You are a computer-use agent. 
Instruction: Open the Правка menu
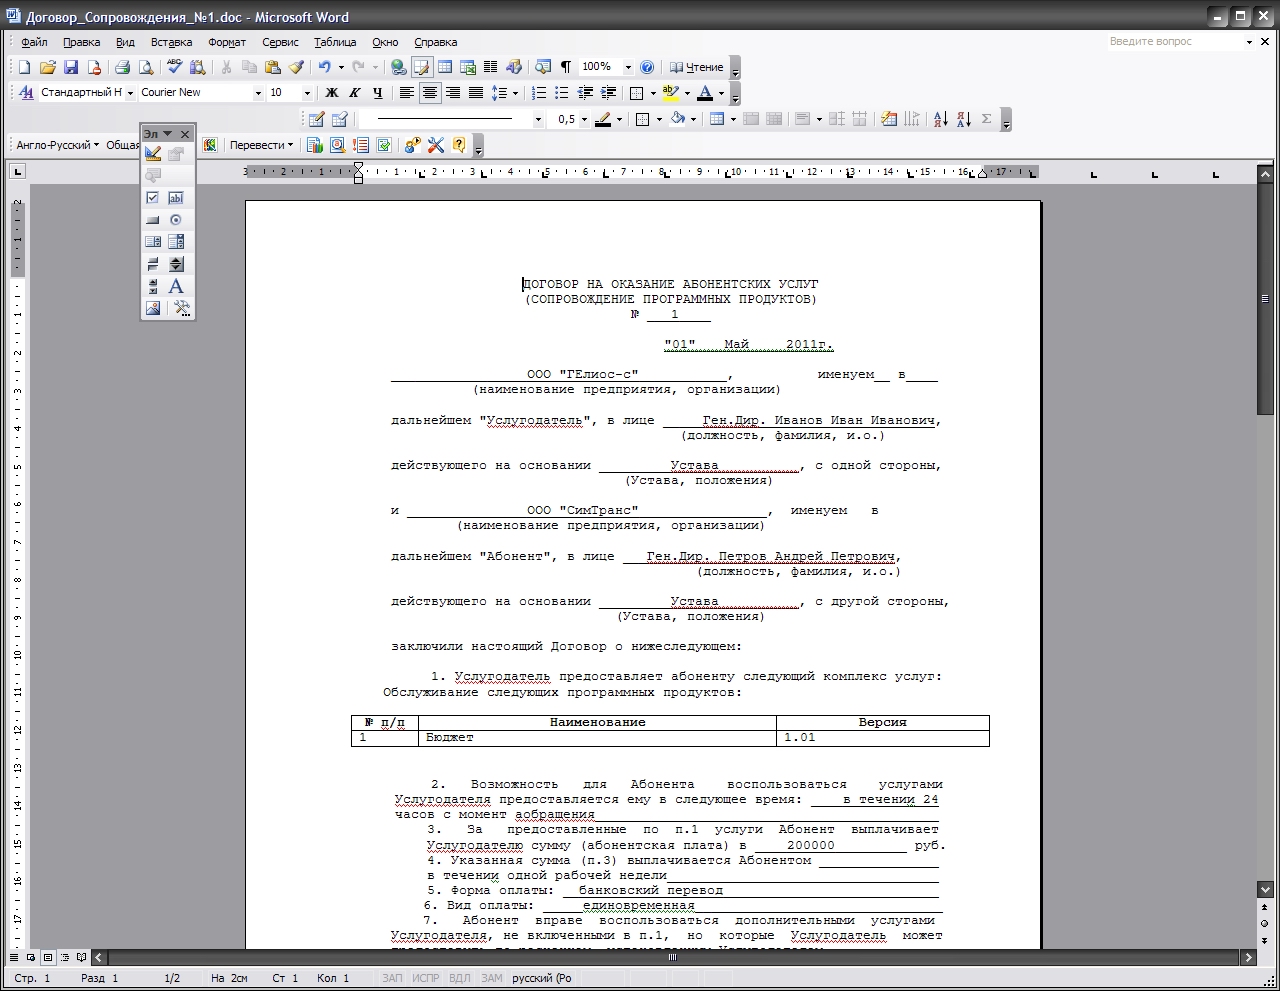pyautogui.click(x=81, y=42)
